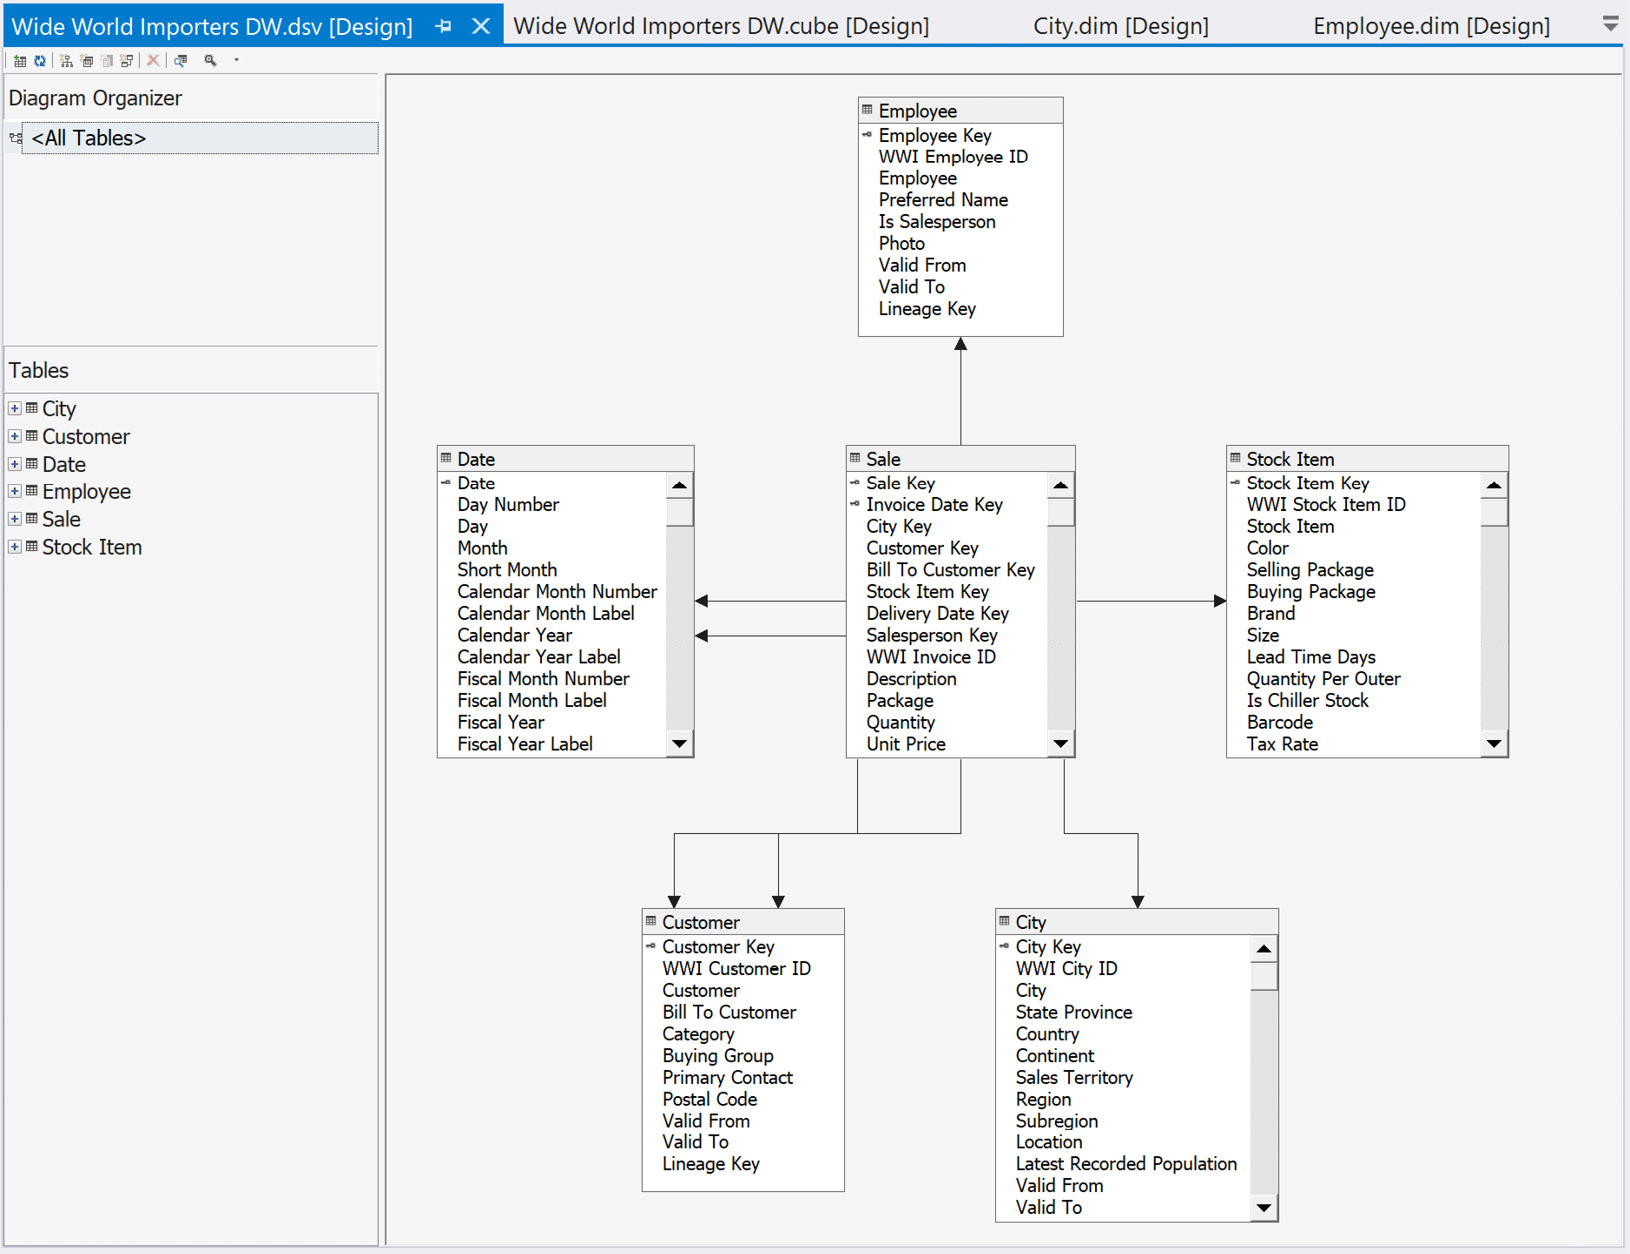Click the Customer table title bar
Screen dimensions: 1630x1254
[x=743, y=922]
